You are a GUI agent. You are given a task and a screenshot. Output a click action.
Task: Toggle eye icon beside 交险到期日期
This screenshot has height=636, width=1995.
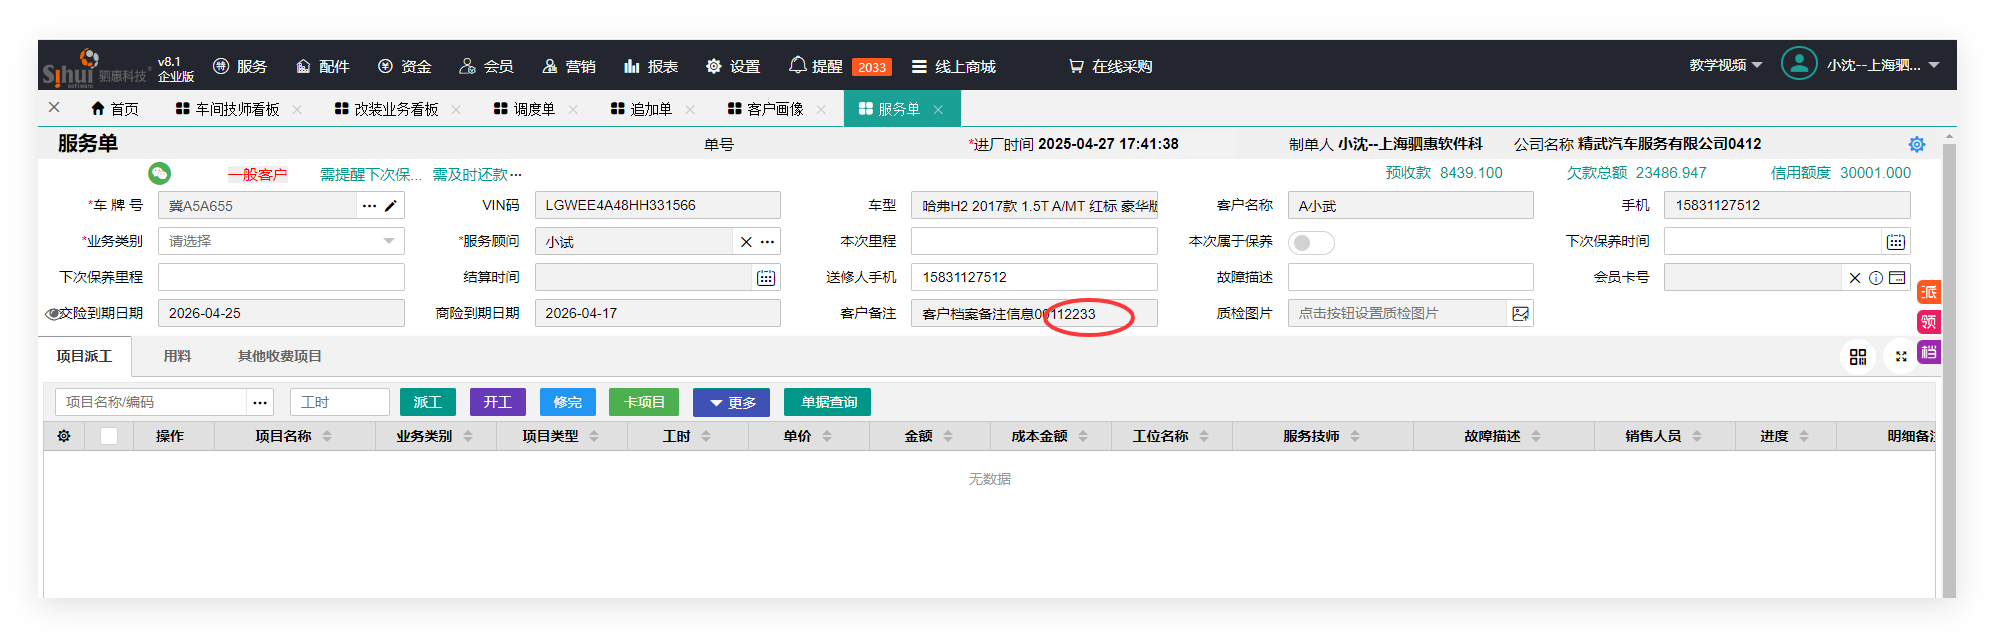pyautogui.click(x=52, y=314)
